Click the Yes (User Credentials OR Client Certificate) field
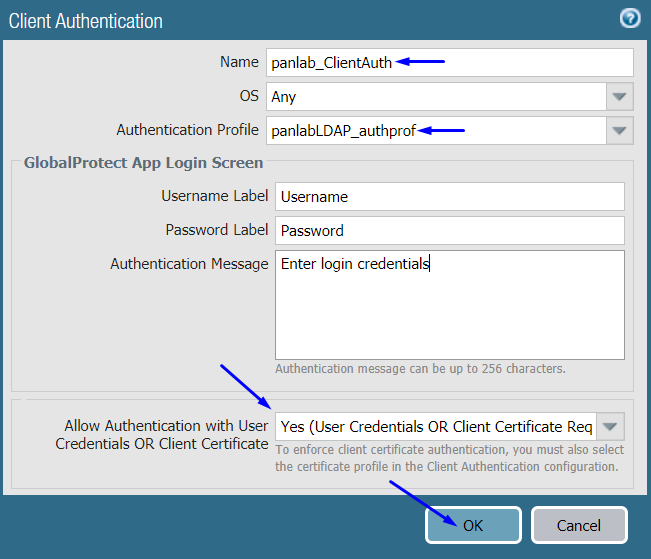This screenshot has width=651, height=559. pyautogui.click(x=436, y=427)
